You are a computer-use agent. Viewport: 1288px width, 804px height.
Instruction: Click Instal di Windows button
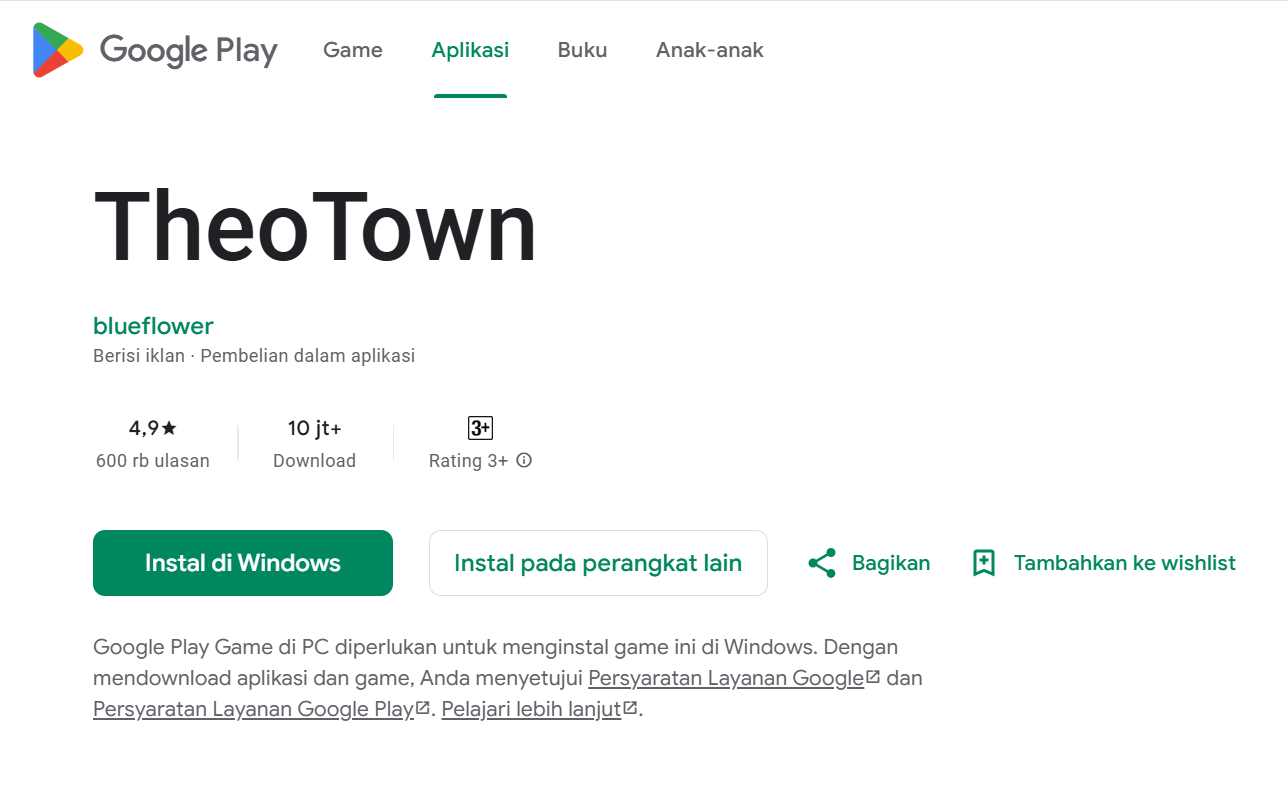coord(242,562)
